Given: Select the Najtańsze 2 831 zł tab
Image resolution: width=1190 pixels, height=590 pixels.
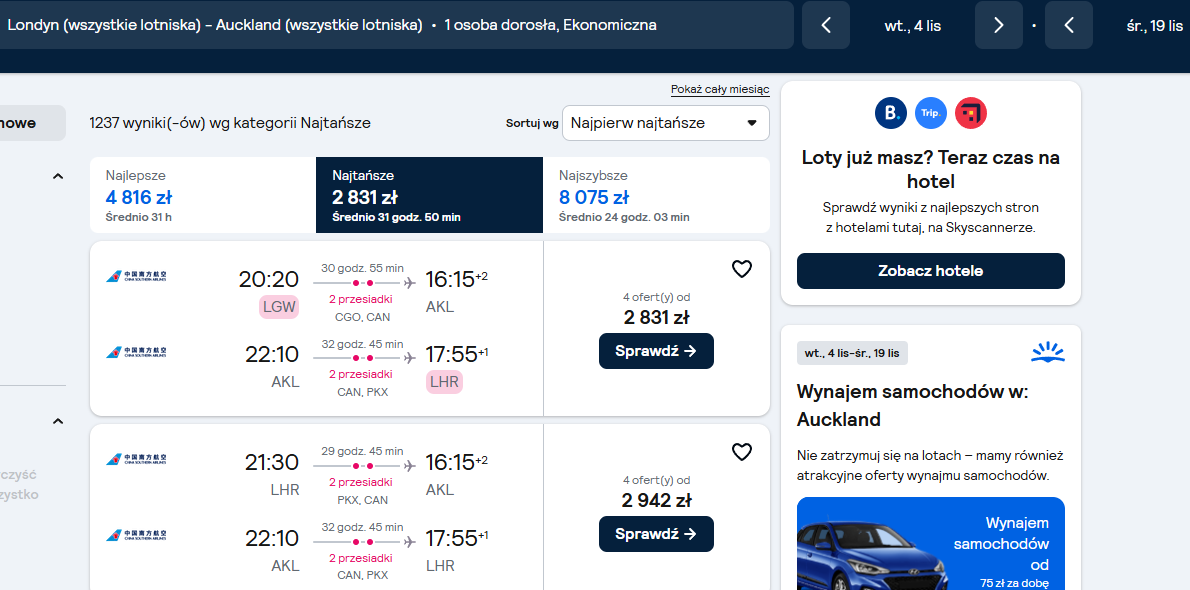Looking at the screenshot, I should click(430, 195).
